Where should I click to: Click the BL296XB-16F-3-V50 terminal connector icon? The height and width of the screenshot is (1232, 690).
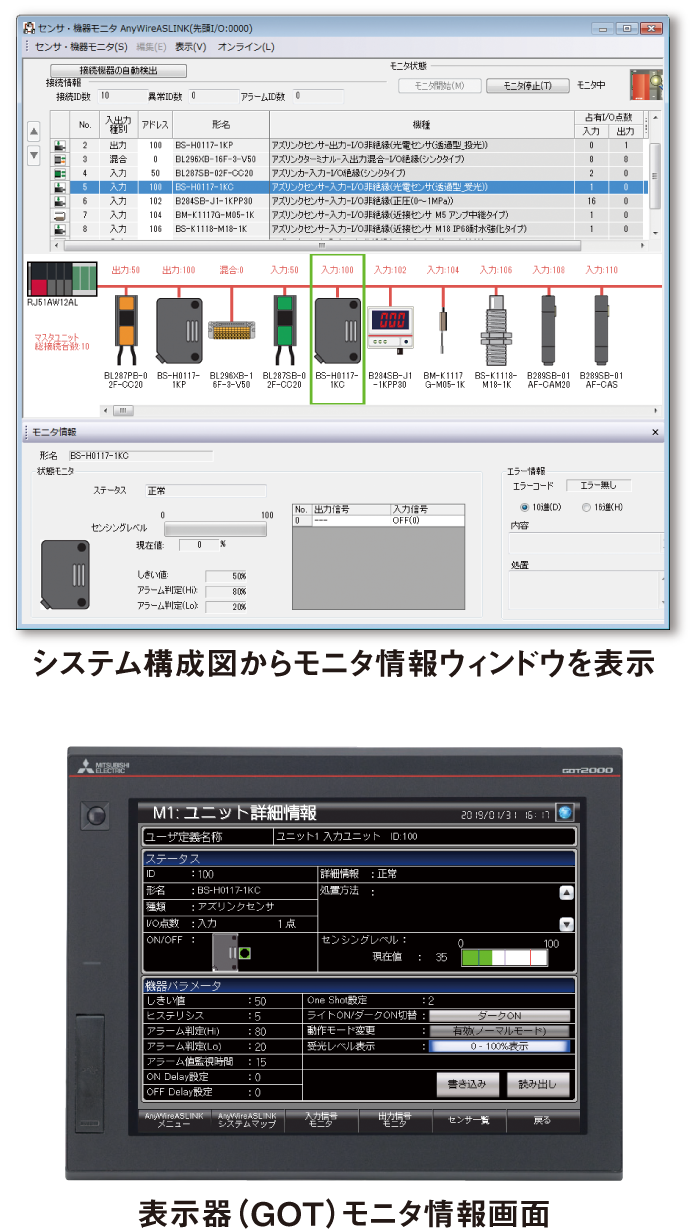(232, 332)
